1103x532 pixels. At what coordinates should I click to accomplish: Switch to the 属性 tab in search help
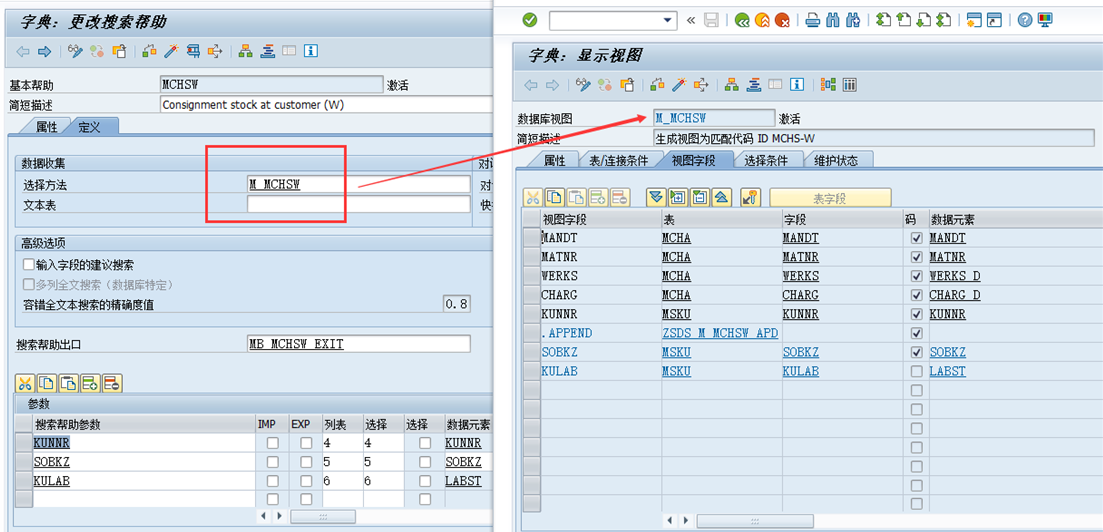click(46, 127)
